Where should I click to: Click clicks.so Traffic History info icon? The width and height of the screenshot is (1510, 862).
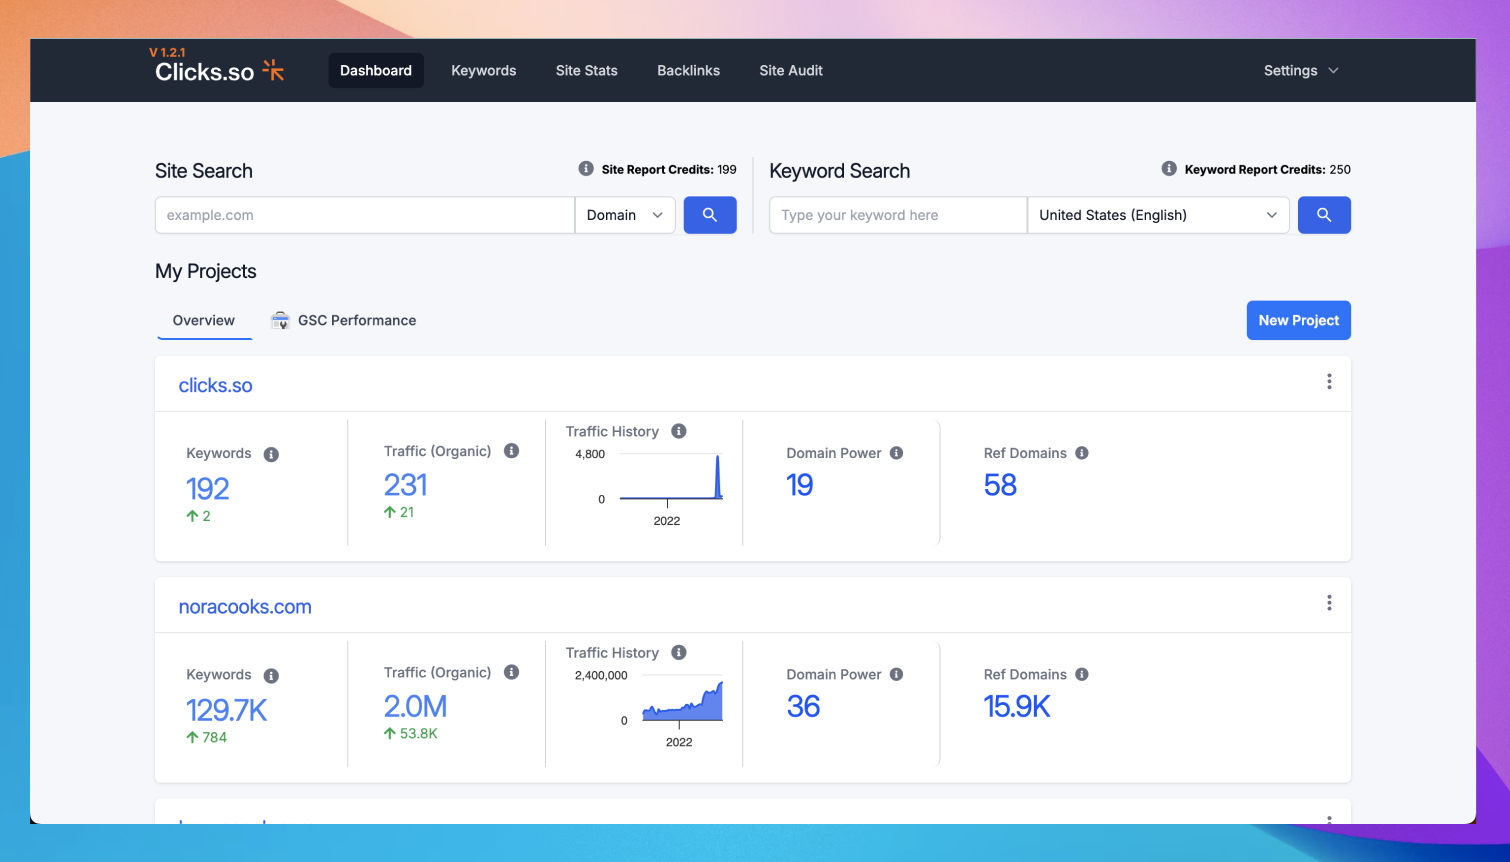[679, 431]
